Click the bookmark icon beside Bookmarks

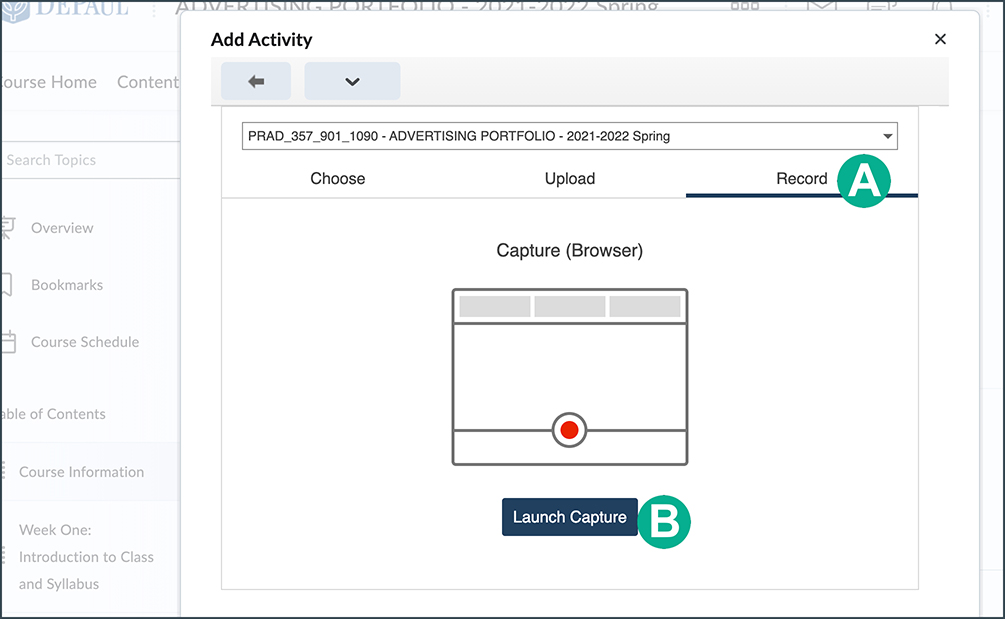click(x=6, y=285)
